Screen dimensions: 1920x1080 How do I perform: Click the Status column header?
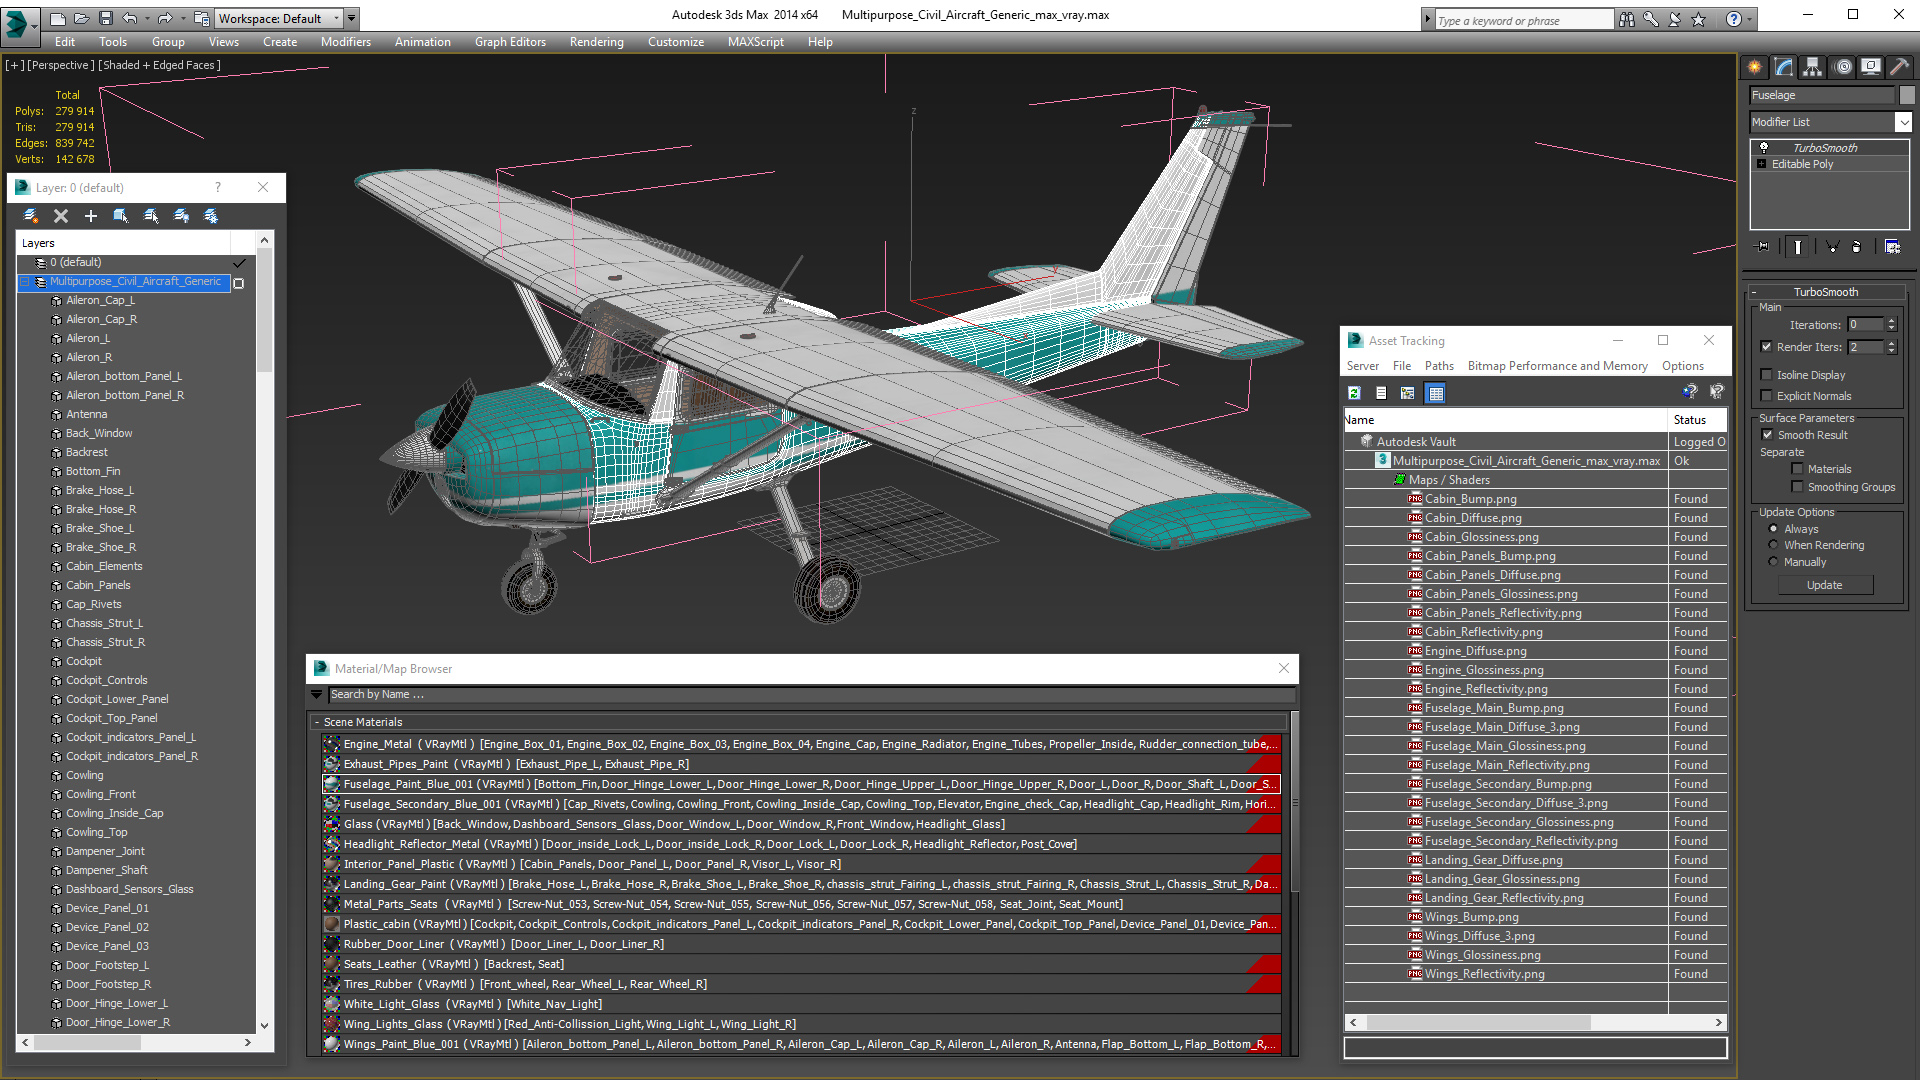click(1697, 420)
